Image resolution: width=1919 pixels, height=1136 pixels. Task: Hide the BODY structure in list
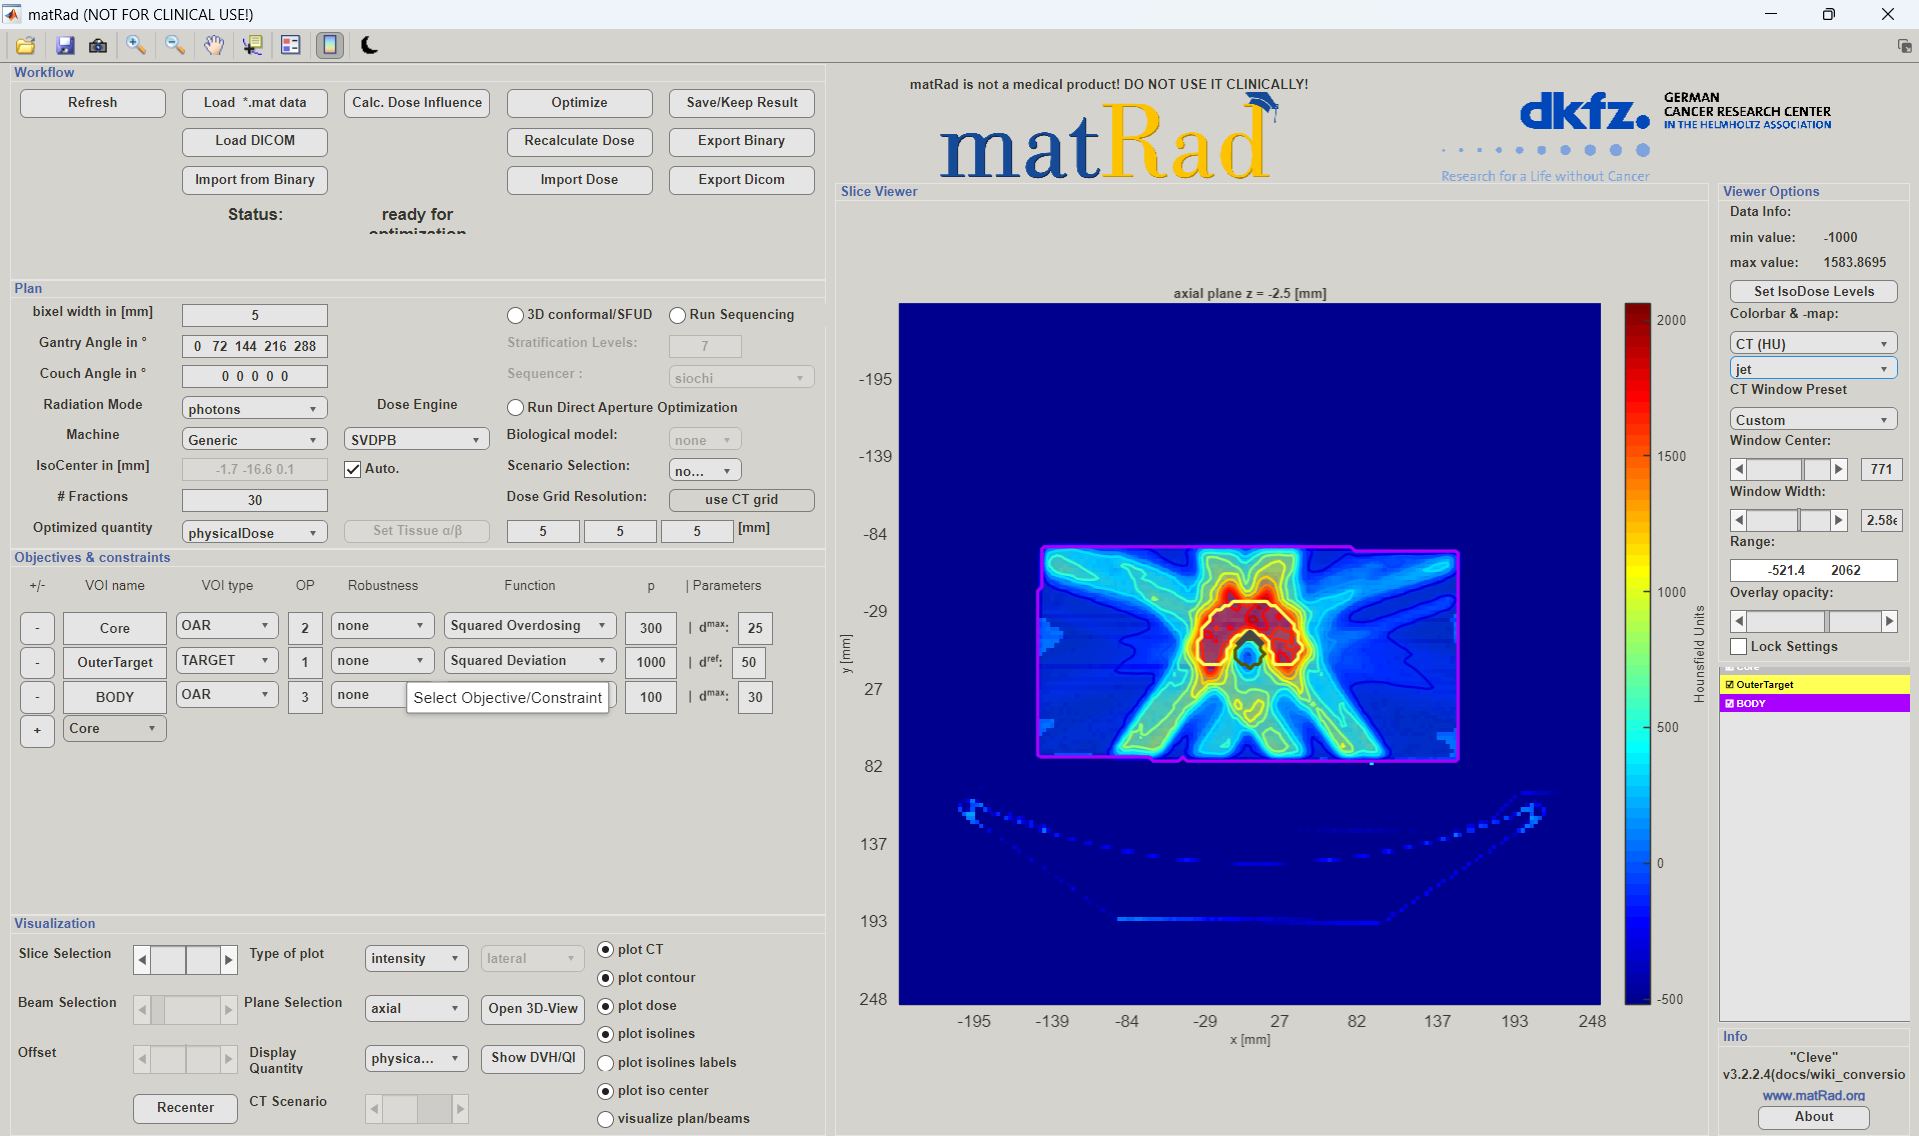coord(1730,704)
